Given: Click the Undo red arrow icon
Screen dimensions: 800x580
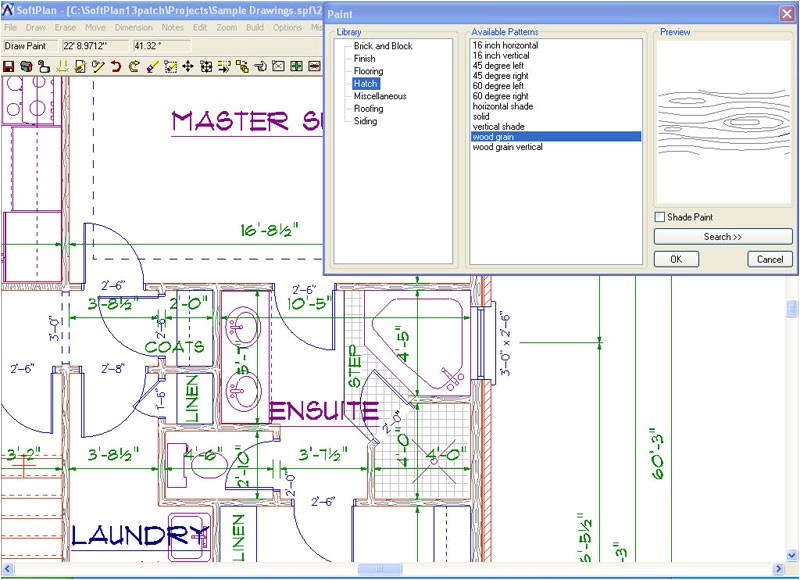Looking at the screenshot, I should [116, 66].
